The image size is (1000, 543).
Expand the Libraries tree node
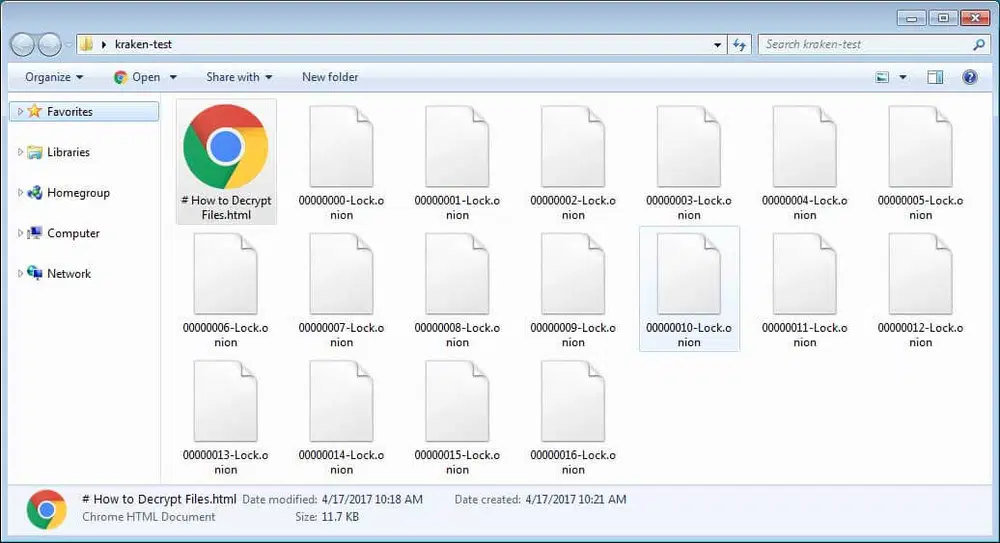point(20,152)
